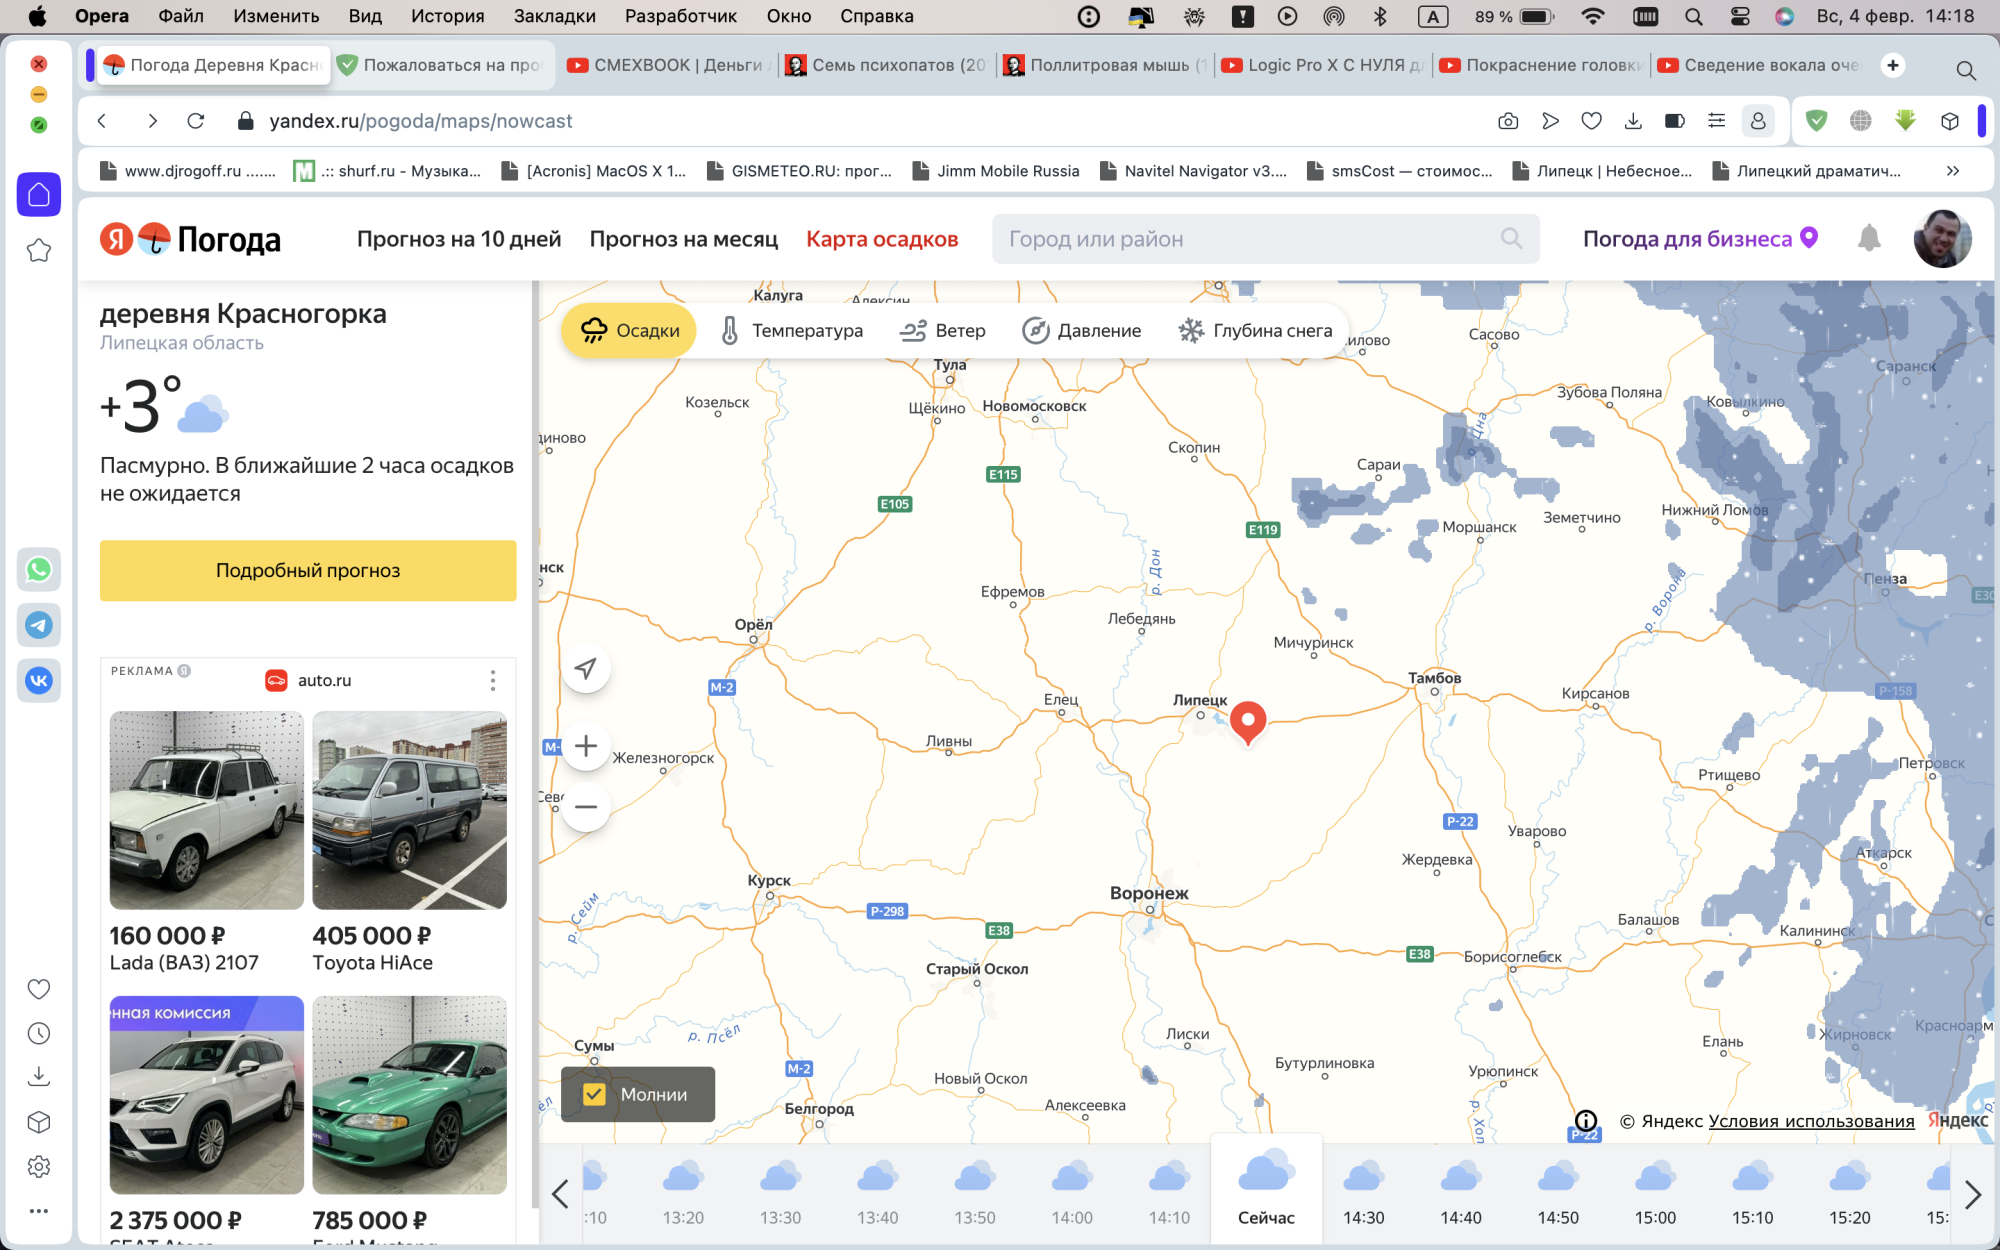
Task: Open the three-dot menu on the auto.ru ad
Action: [x=493, y=680]
